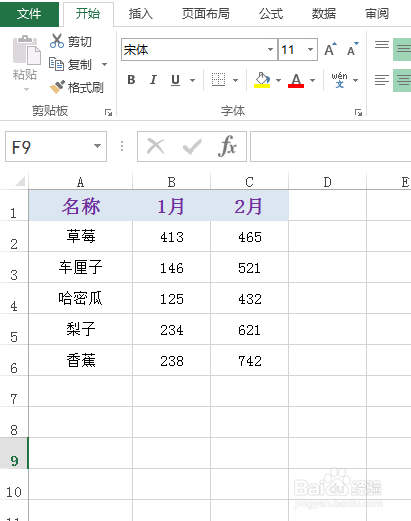Toggle Bold formatting

[131, 80]
